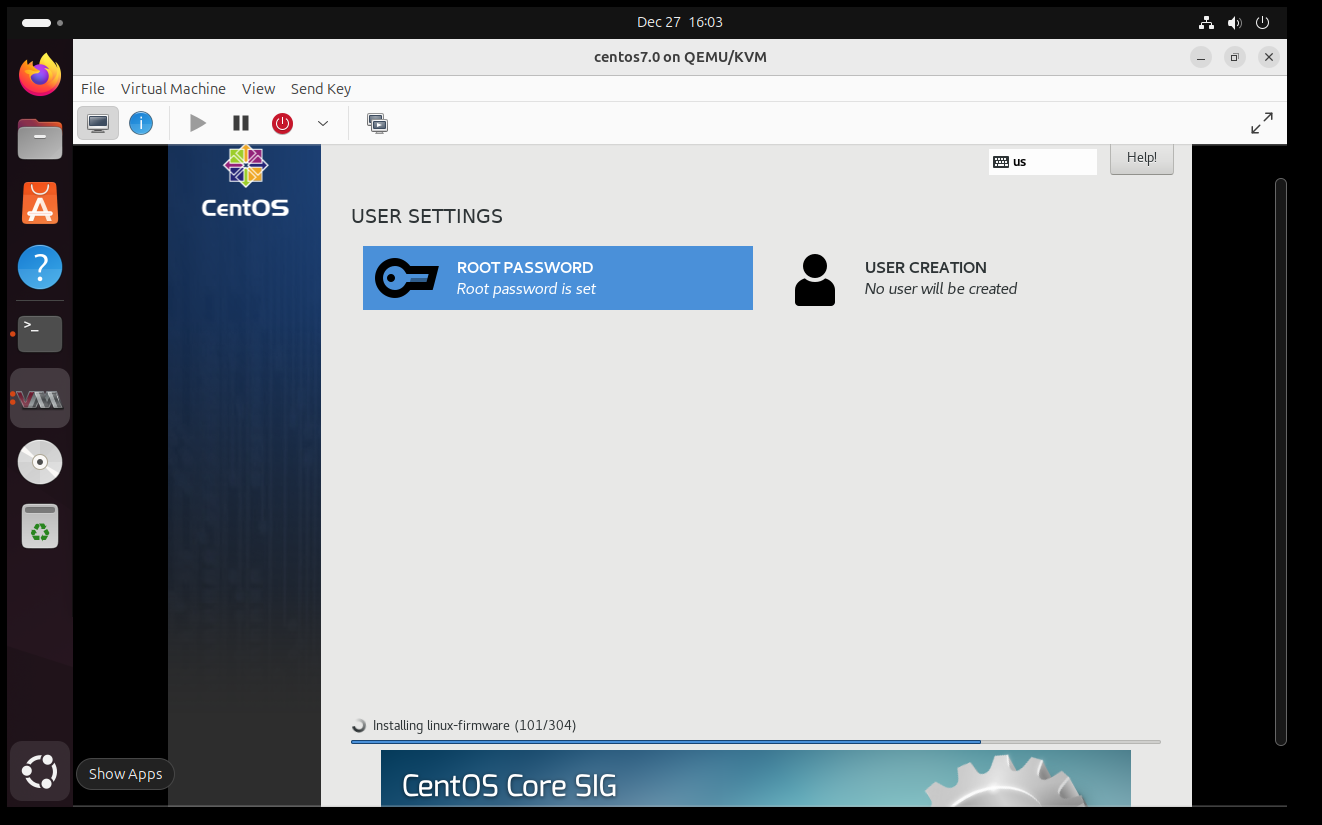Click the Activities workspace indicator

click(42, 22)
